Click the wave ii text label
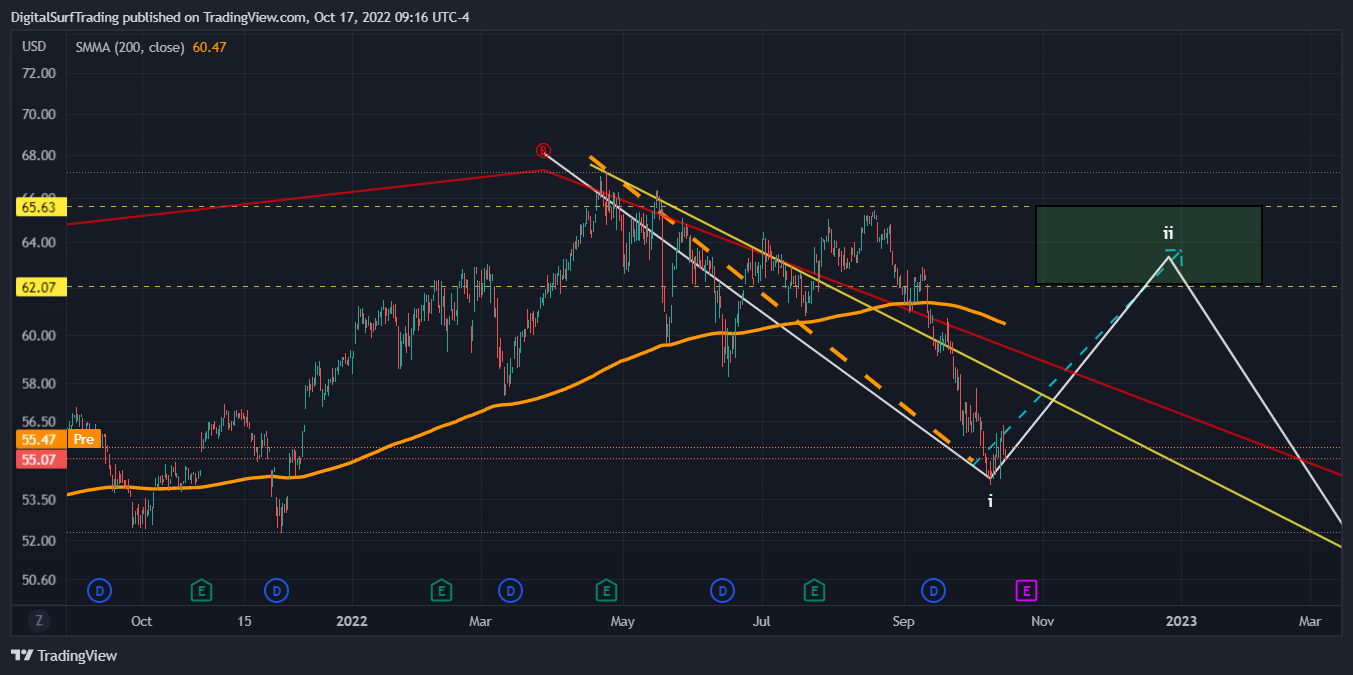The image size is (1353, 675). tap(1168, 233)
